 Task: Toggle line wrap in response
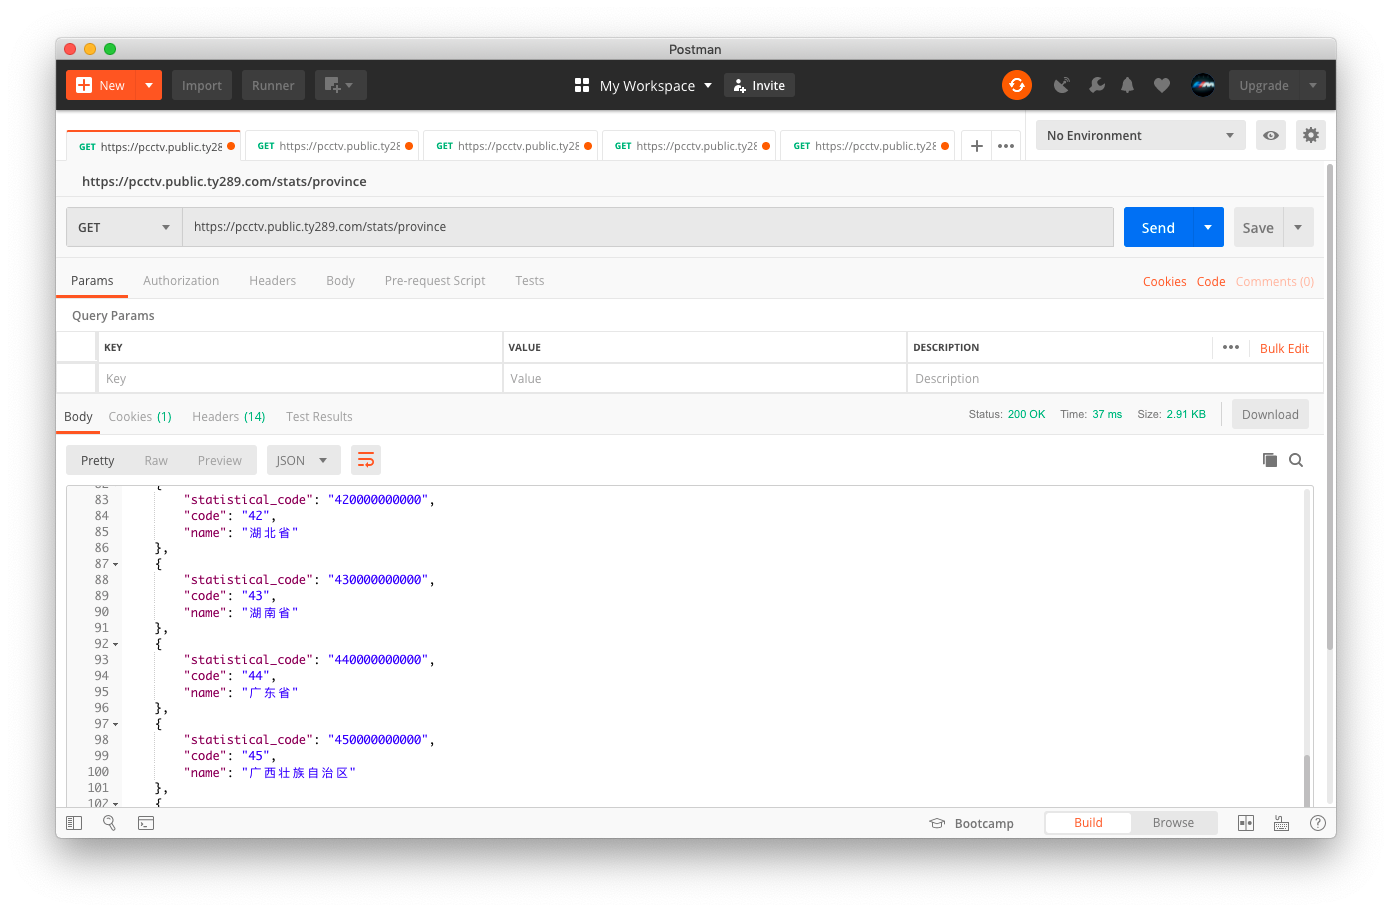(x=366, y=460)
